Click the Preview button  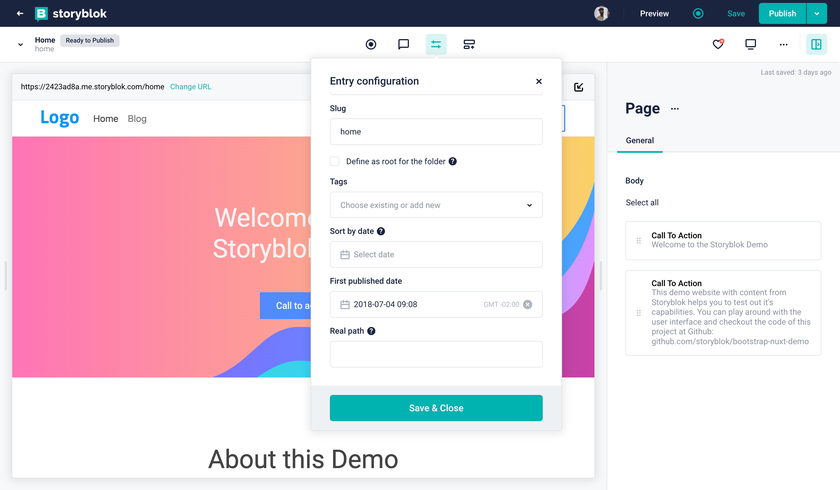click(x=654, y=13)
